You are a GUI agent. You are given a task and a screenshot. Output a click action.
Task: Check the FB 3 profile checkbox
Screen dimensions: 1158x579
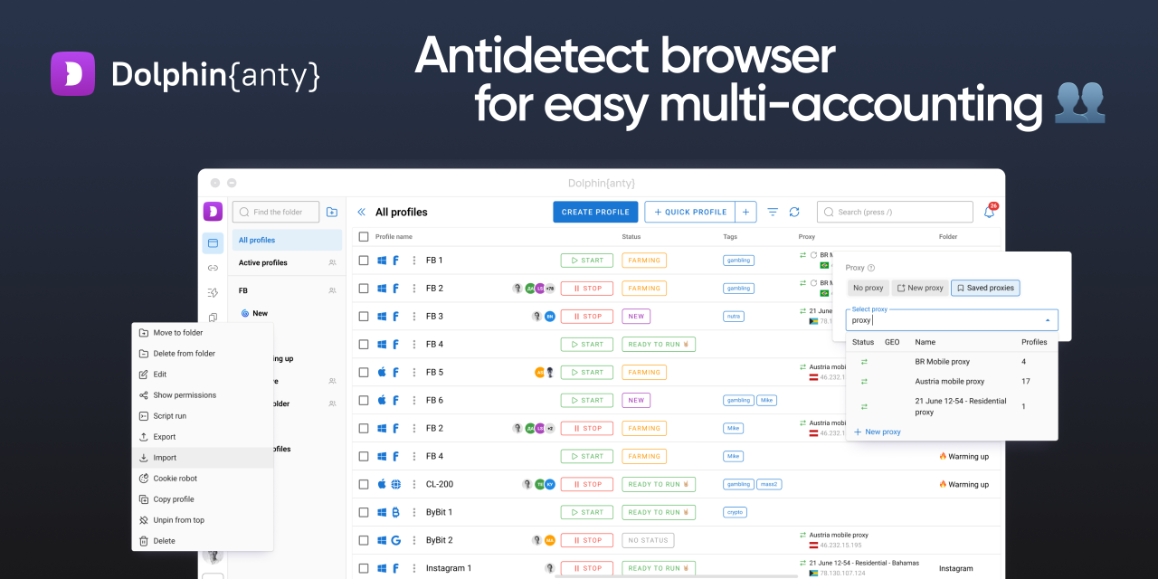(x=363, y=316)
